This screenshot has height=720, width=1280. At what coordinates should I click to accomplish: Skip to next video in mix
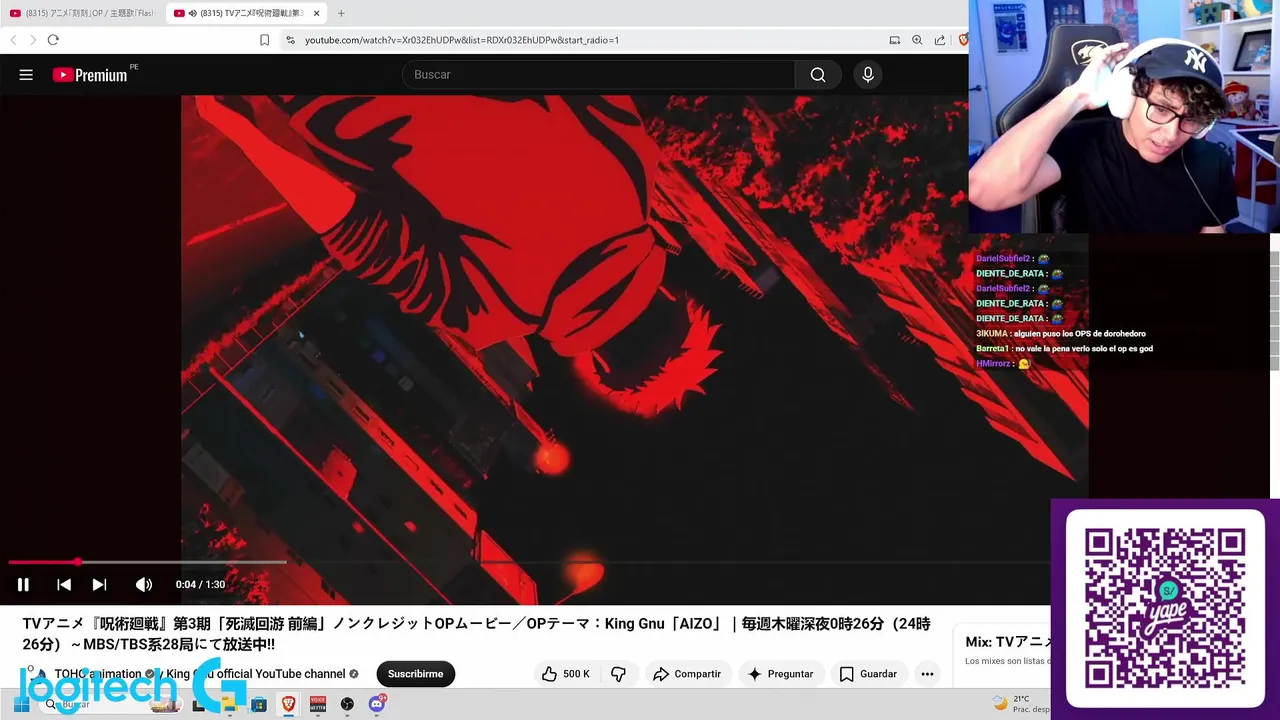coord(99,585)
